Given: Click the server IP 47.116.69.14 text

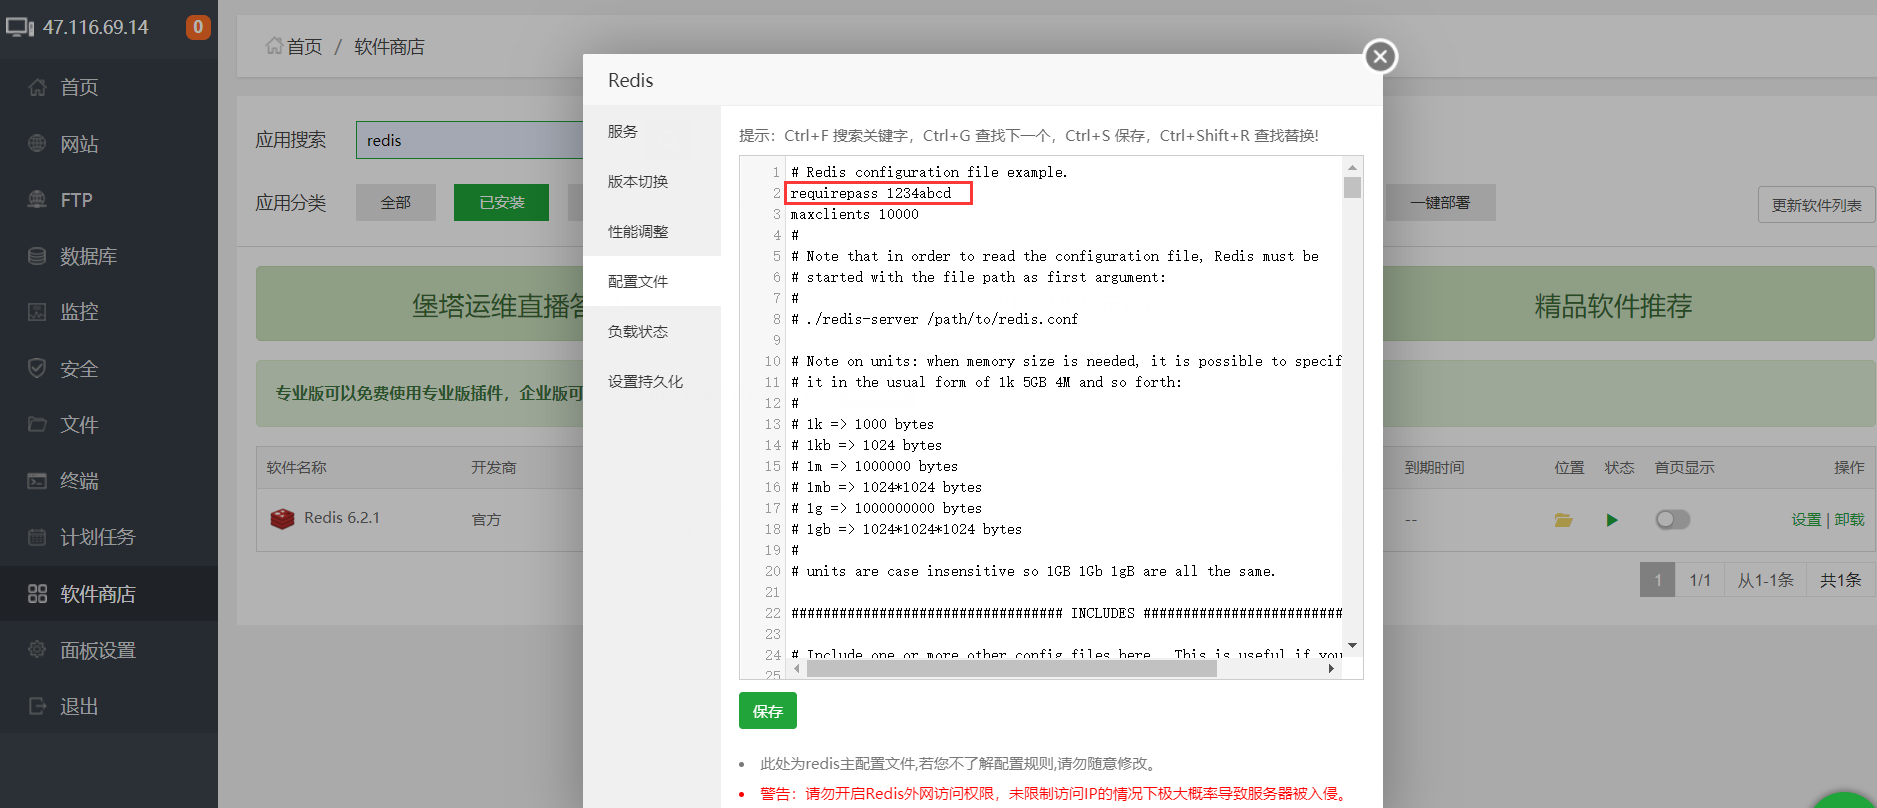Looking at the screenshot, I should point(95,27).
